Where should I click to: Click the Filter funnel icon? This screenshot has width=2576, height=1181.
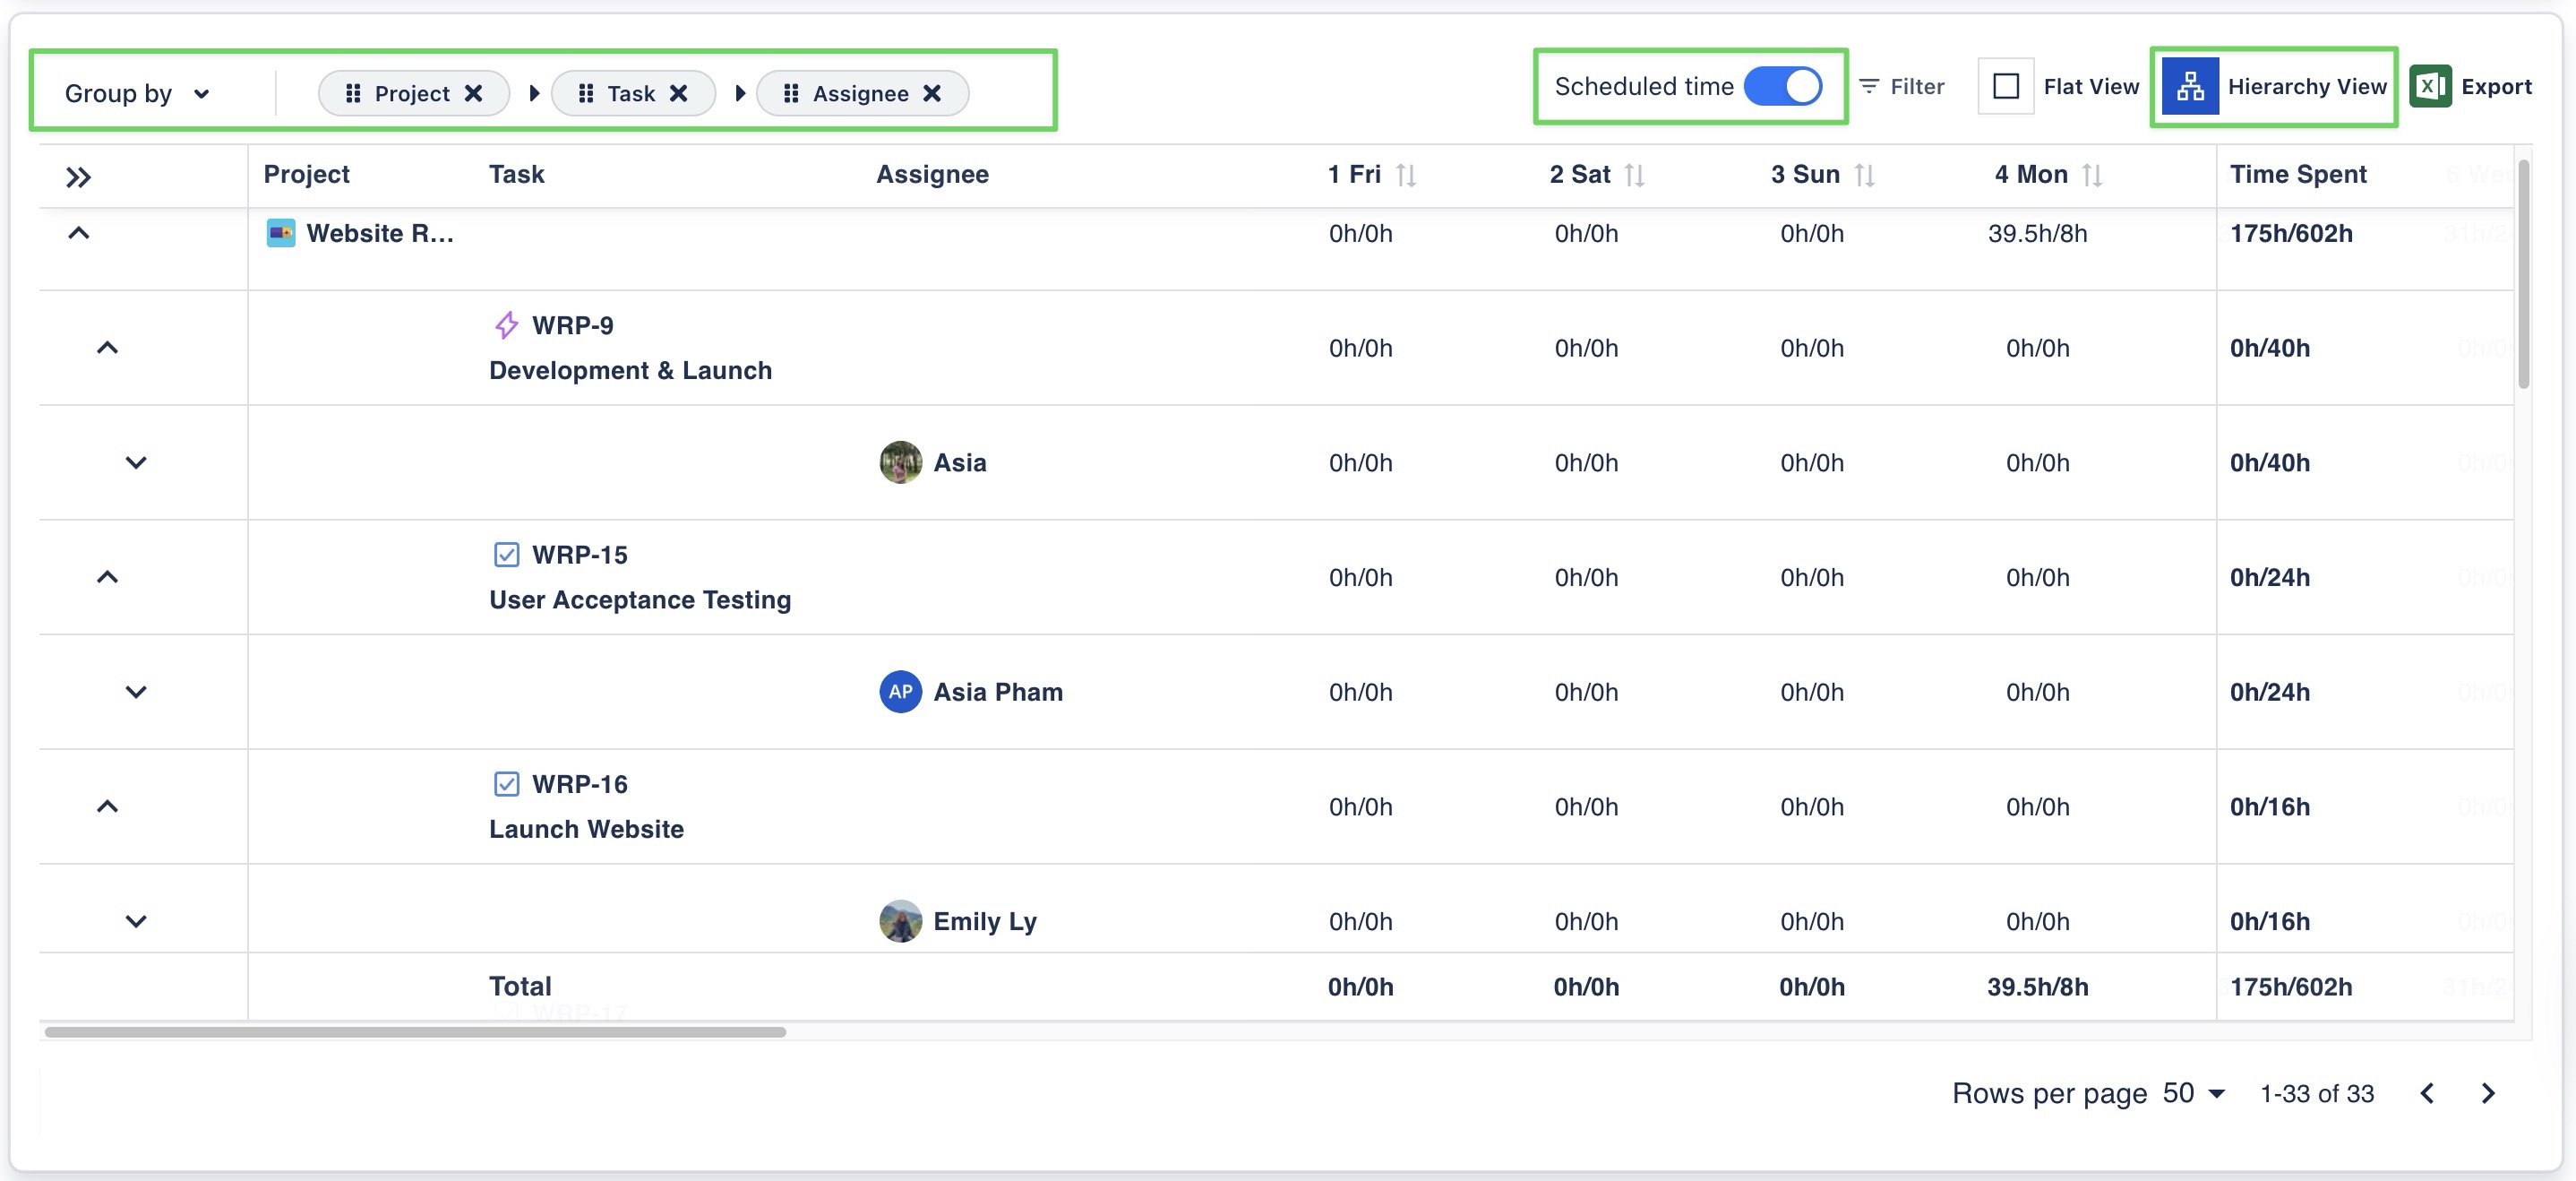1868,86
